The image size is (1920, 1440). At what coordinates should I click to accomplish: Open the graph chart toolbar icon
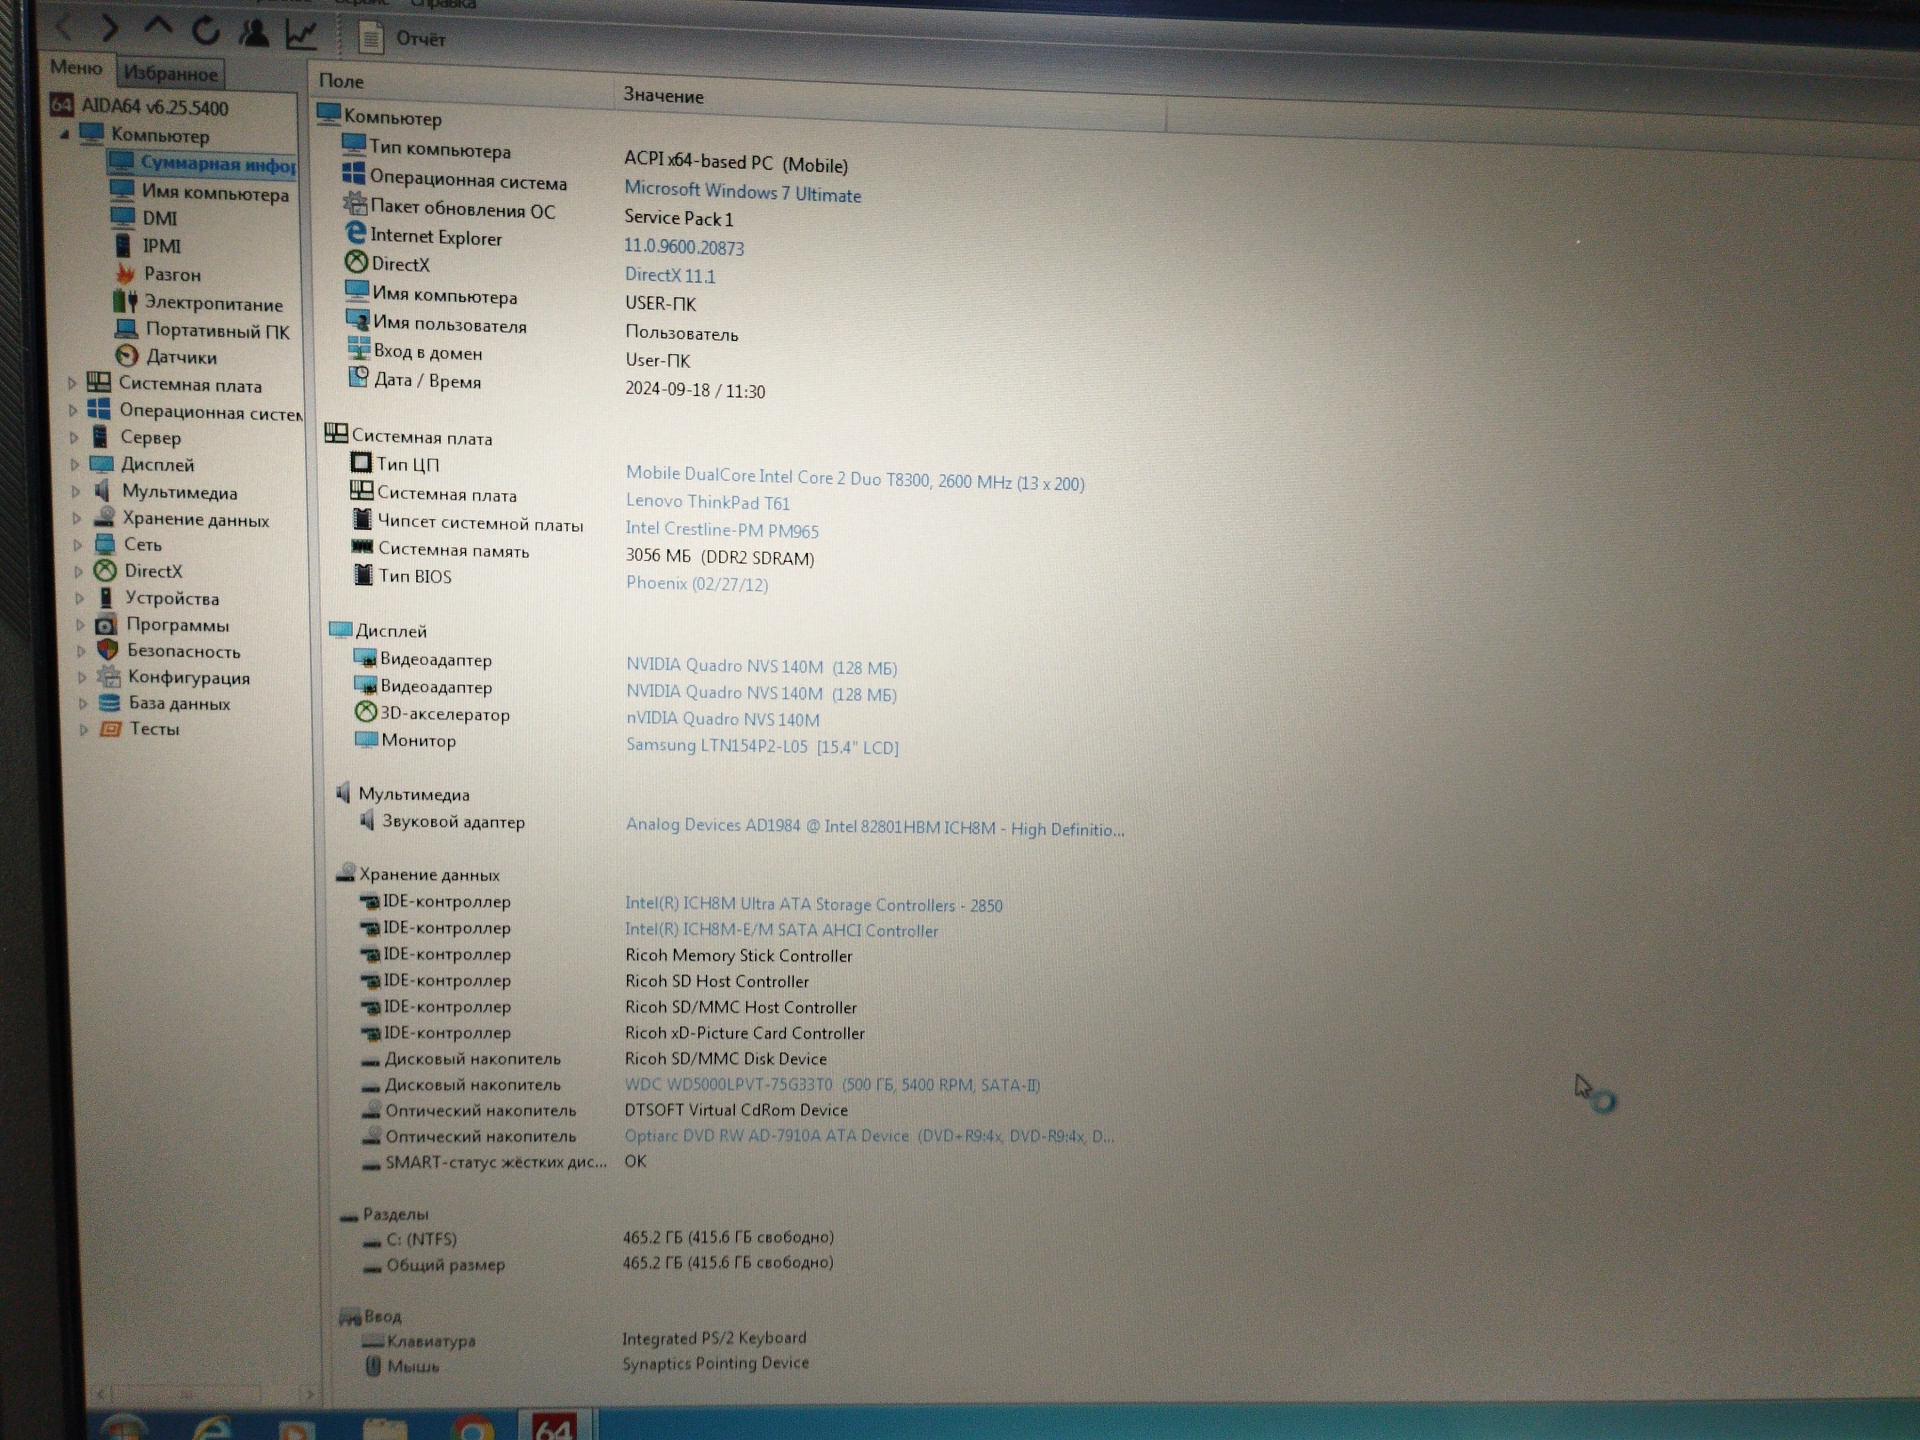(301, 34)
